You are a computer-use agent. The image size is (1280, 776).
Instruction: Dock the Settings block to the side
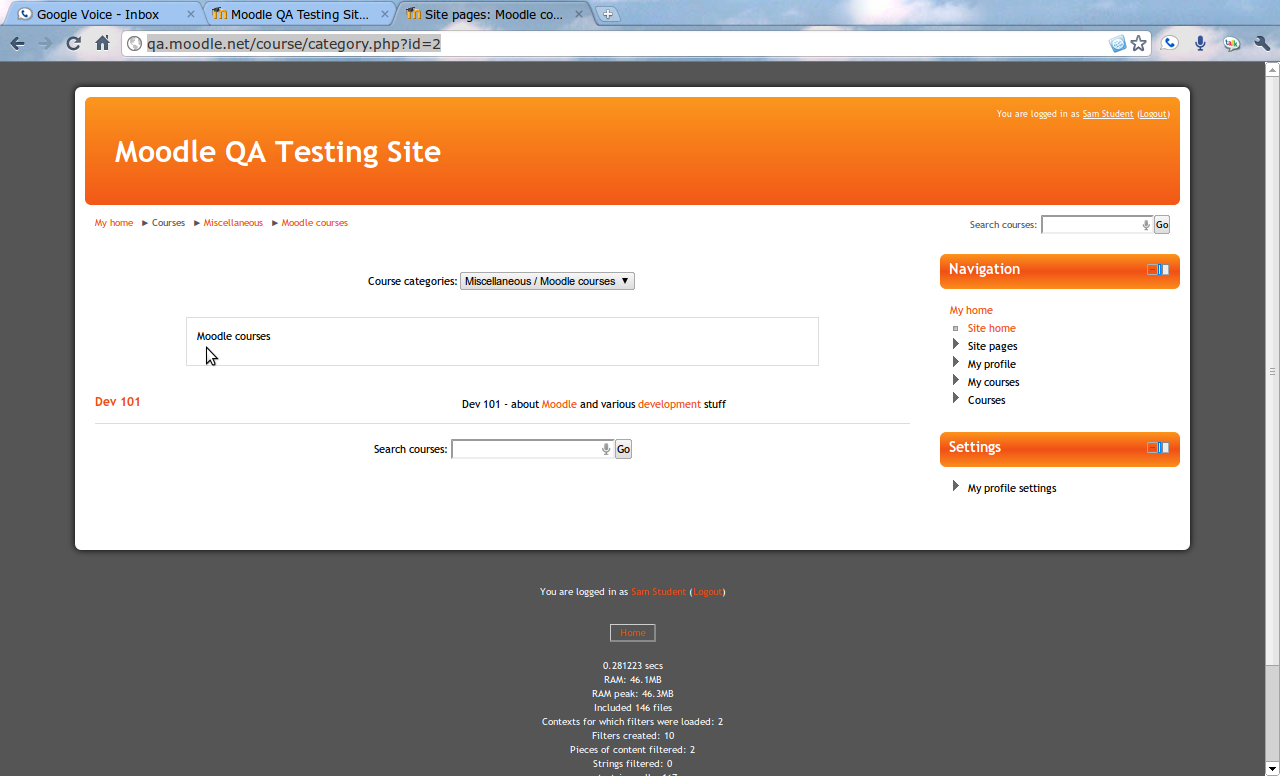pyautogui.click(x=1164, y=447)
